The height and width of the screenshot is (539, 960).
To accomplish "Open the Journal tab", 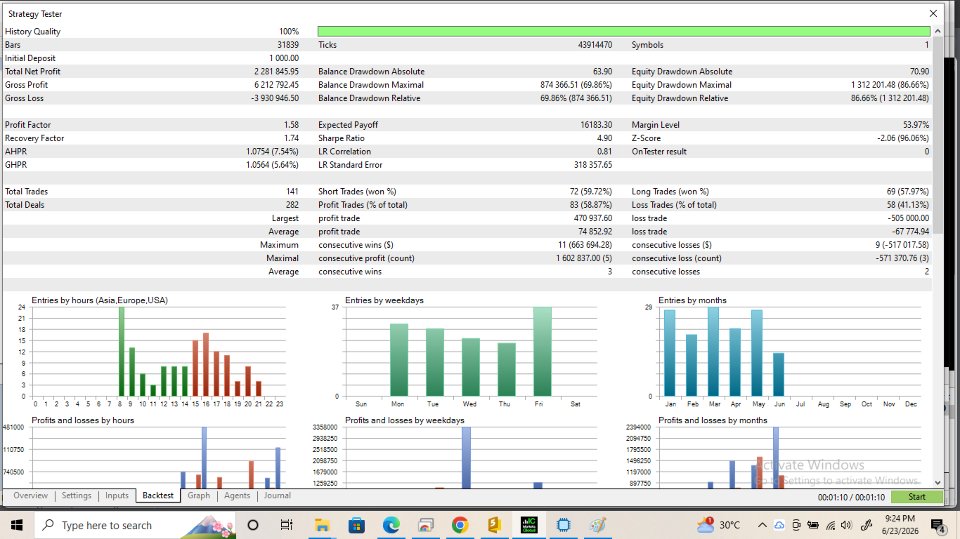I will click(x=277, y=496).
